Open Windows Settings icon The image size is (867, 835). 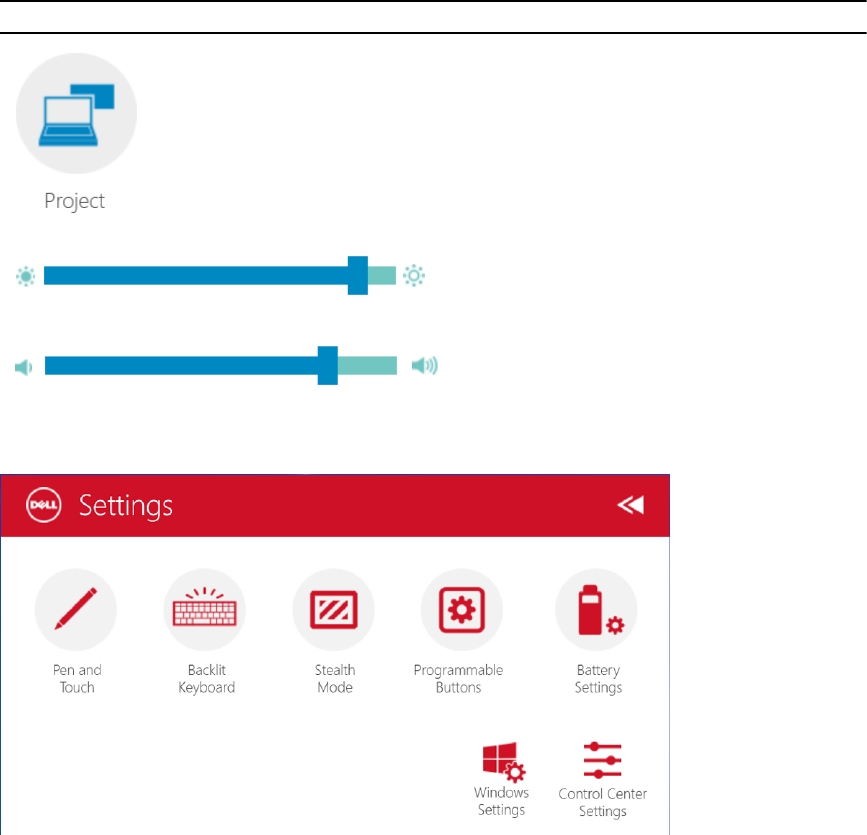(504, 762)
